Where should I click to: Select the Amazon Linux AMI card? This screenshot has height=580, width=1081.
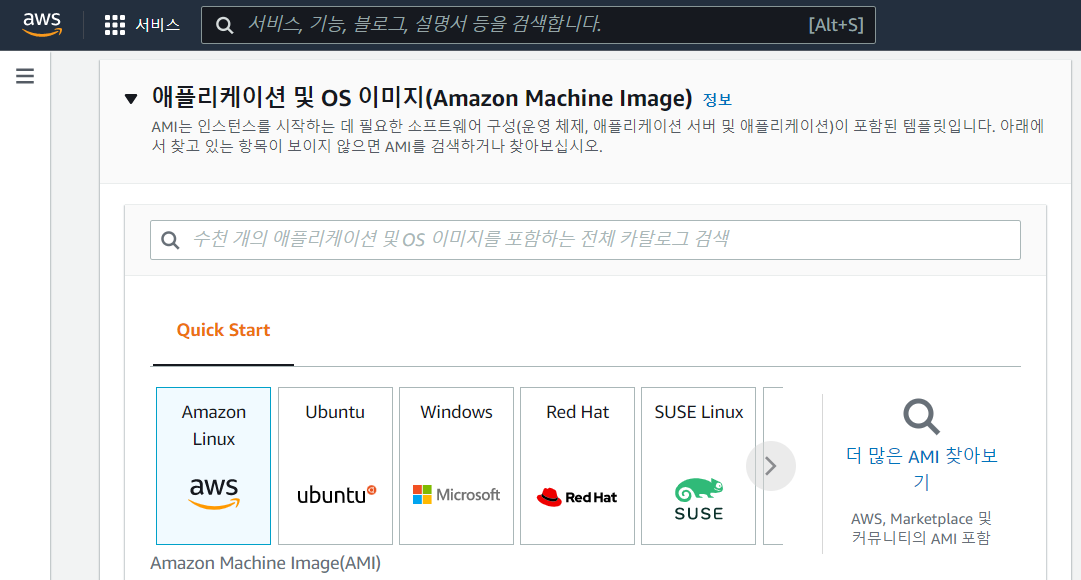(214, 466)
